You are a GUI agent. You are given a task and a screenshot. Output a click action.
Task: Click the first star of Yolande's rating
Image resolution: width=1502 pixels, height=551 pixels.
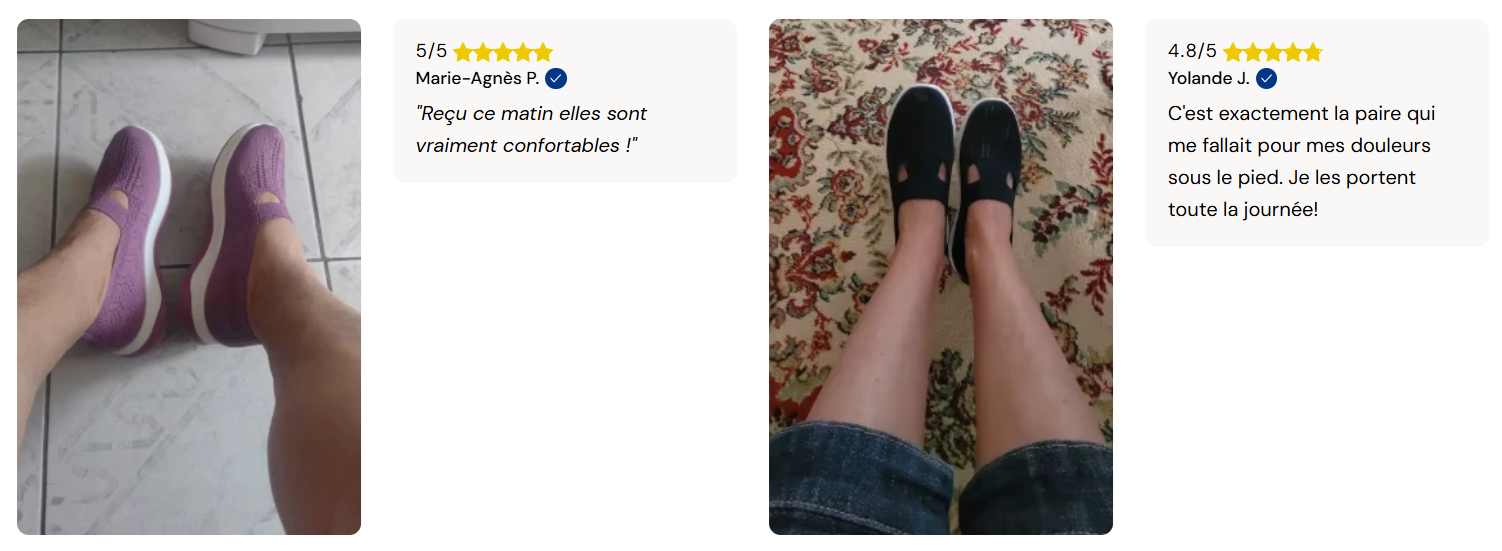click(1233, 52)
